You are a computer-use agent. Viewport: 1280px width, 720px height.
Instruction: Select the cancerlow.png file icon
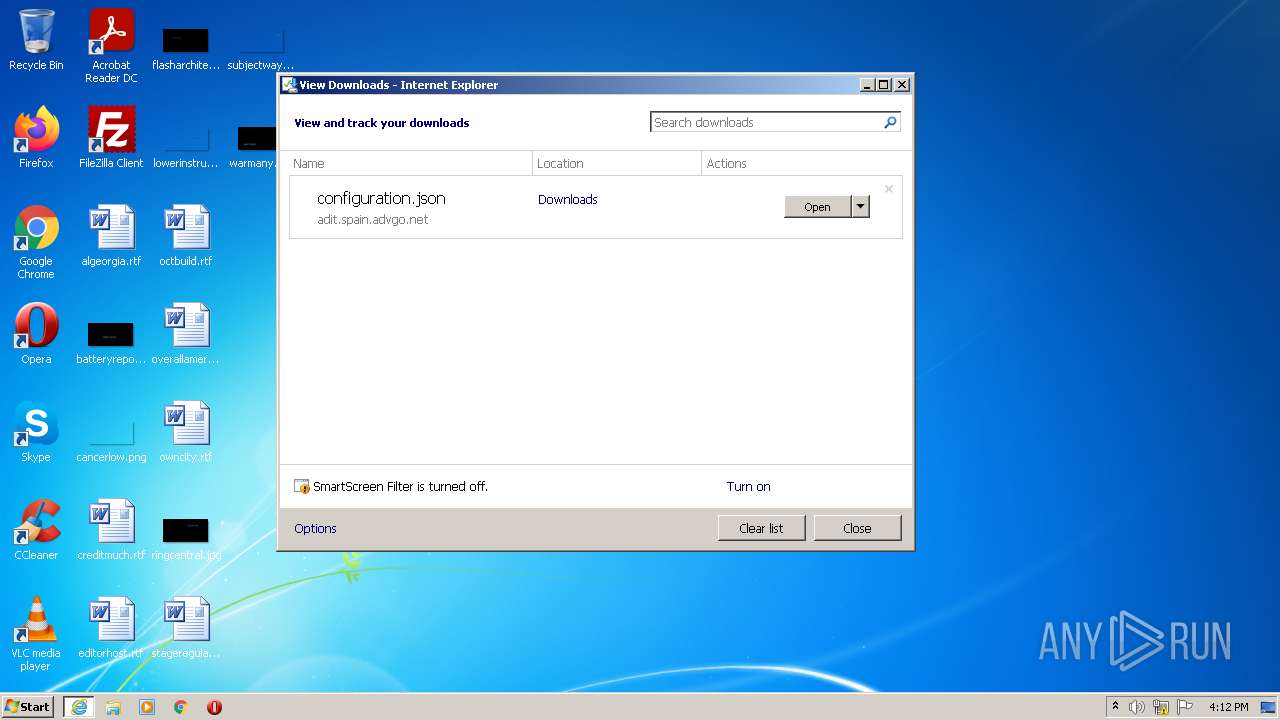111,439
